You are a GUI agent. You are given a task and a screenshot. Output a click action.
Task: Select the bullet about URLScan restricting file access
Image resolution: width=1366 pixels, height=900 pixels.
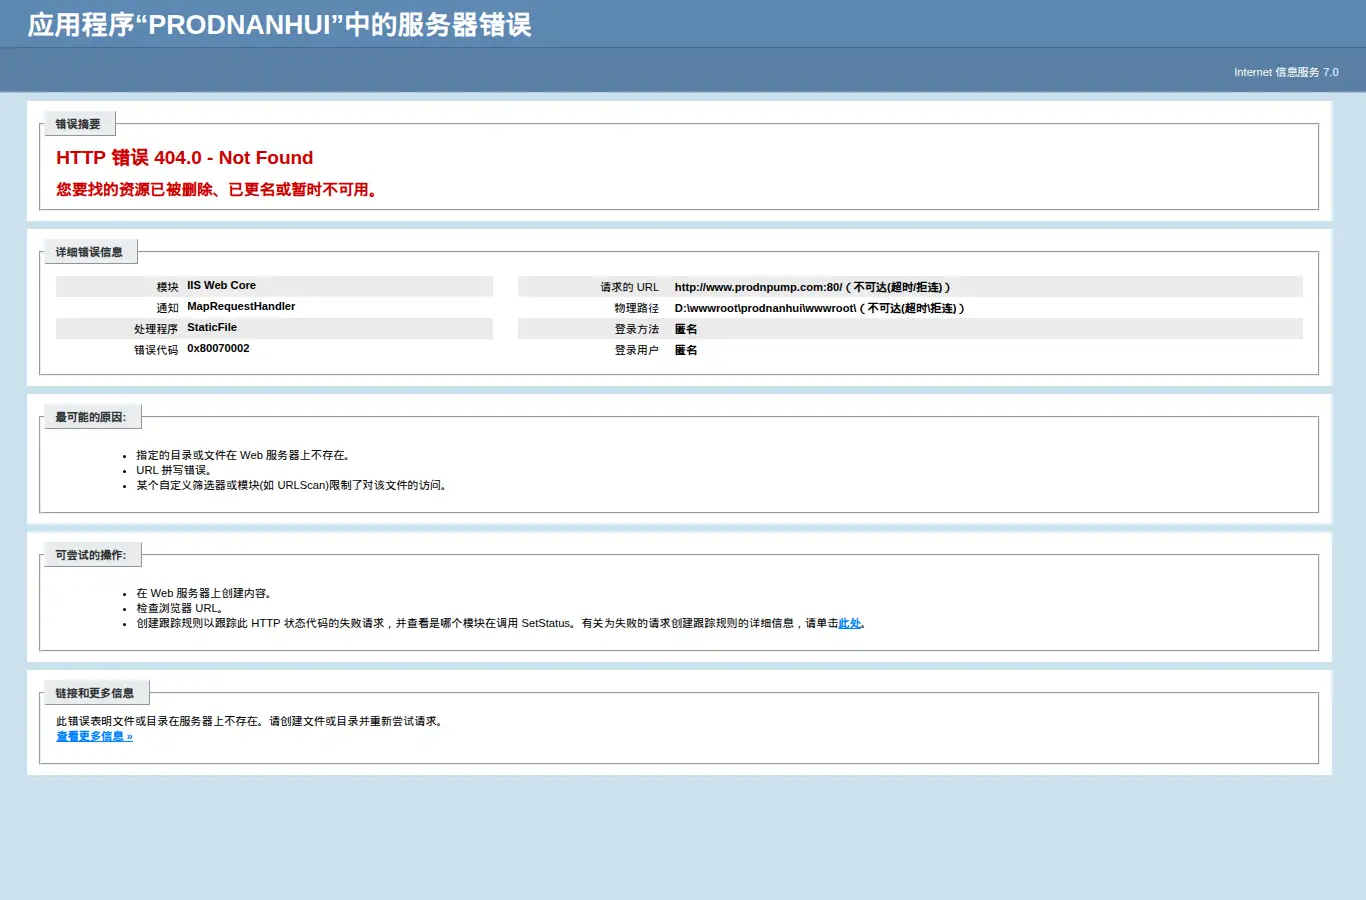pos(292,485)
